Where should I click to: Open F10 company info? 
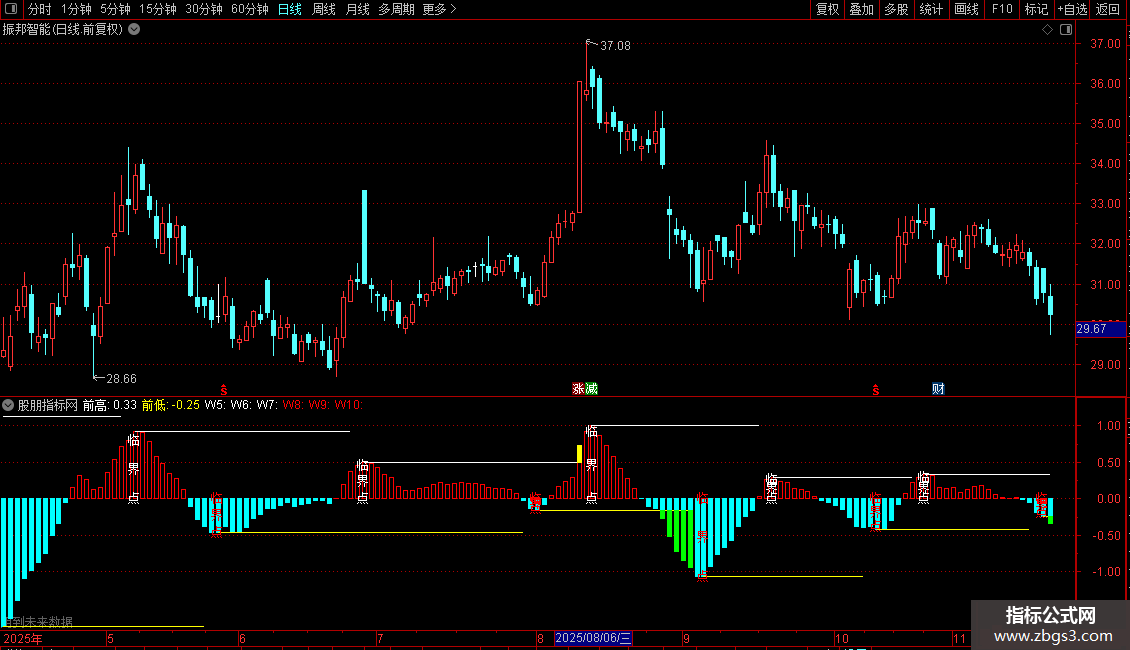point(1002,9)
